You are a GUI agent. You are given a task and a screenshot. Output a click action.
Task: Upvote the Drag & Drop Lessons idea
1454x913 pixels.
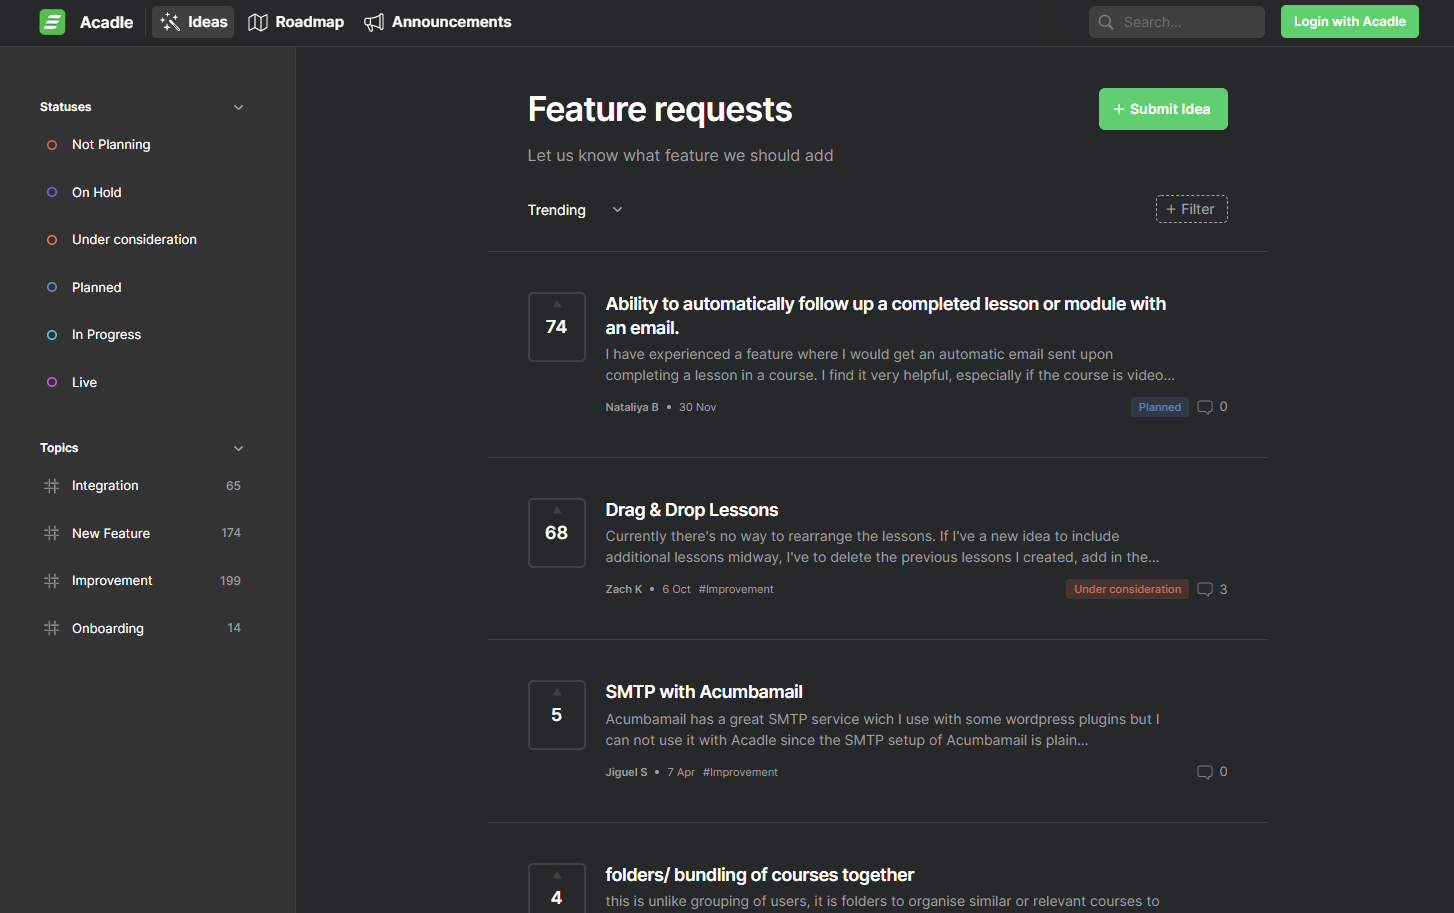(557, 533)
